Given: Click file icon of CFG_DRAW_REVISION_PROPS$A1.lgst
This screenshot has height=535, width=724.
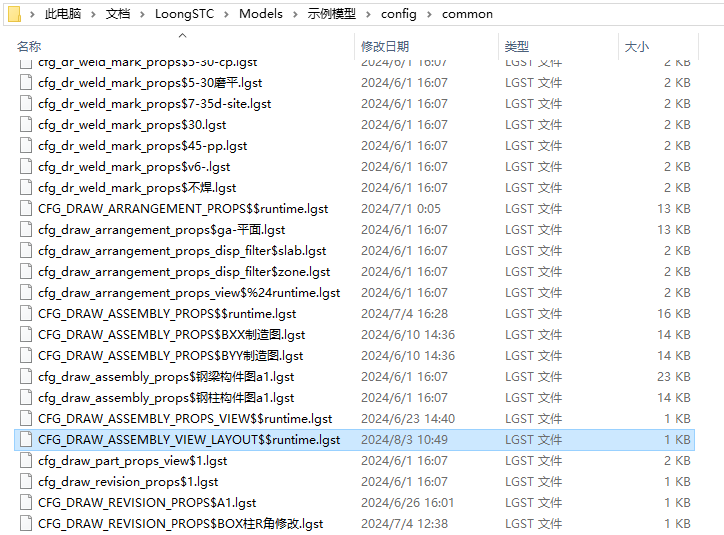Looking at the screenshot, I should click(26, 503).
